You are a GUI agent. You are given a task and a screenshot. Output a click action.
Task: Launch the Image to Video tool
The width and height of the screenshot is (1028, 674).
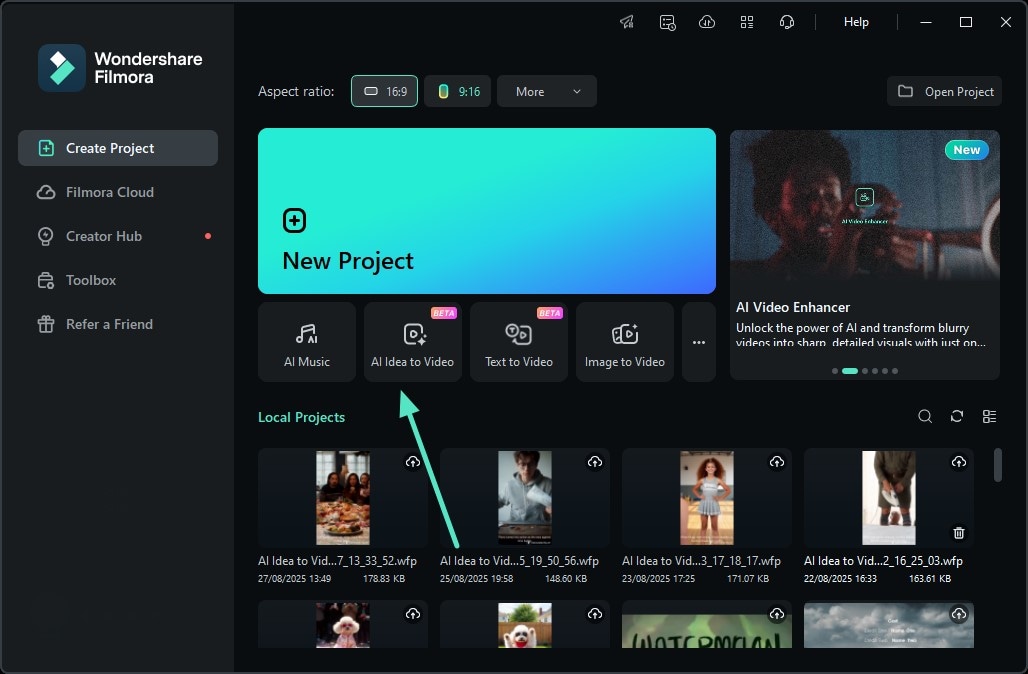pos(625,342)
